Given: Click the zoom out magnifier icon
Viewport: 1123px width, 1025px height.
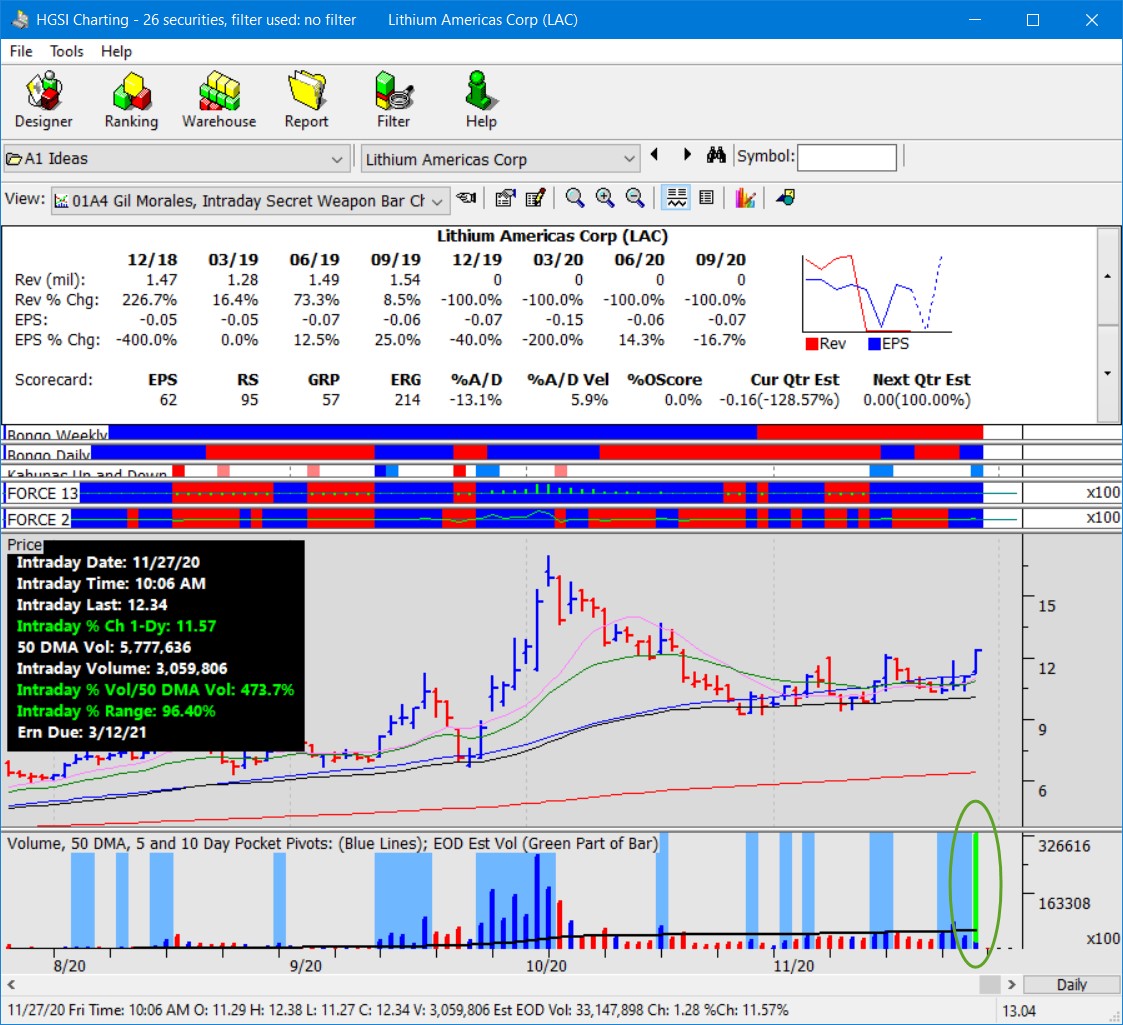Looking at the screenshot, I should (x=635, y=198).
